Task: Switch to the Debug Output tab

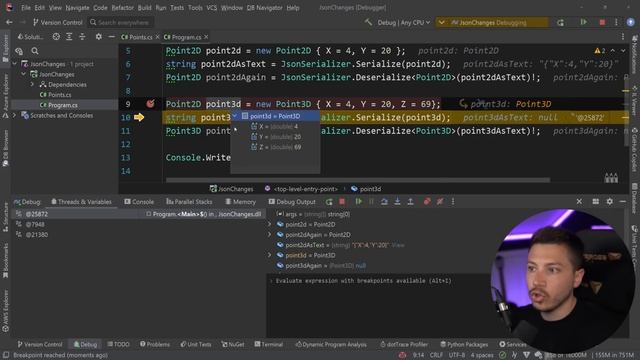Action: (x=292, y=202)
